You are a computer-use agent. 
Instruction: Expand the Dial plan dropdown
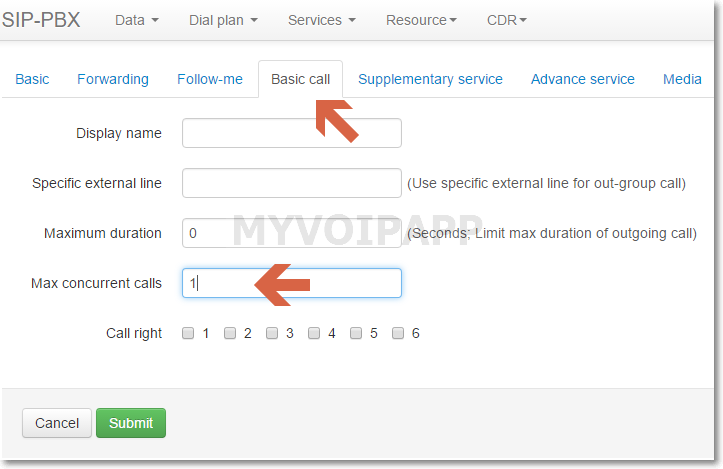[x=224, y=20]
